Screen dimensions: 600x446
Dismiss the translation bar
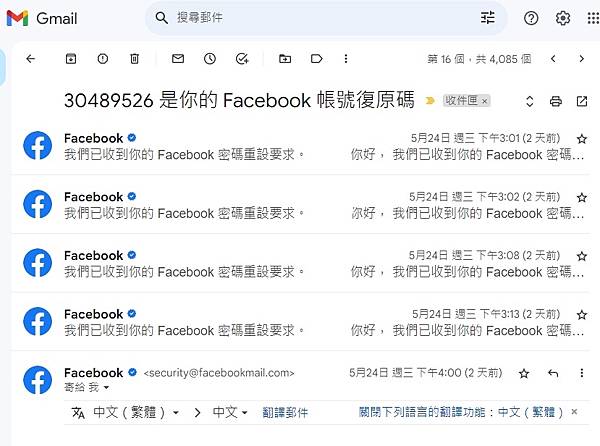[x=574, y=412]
